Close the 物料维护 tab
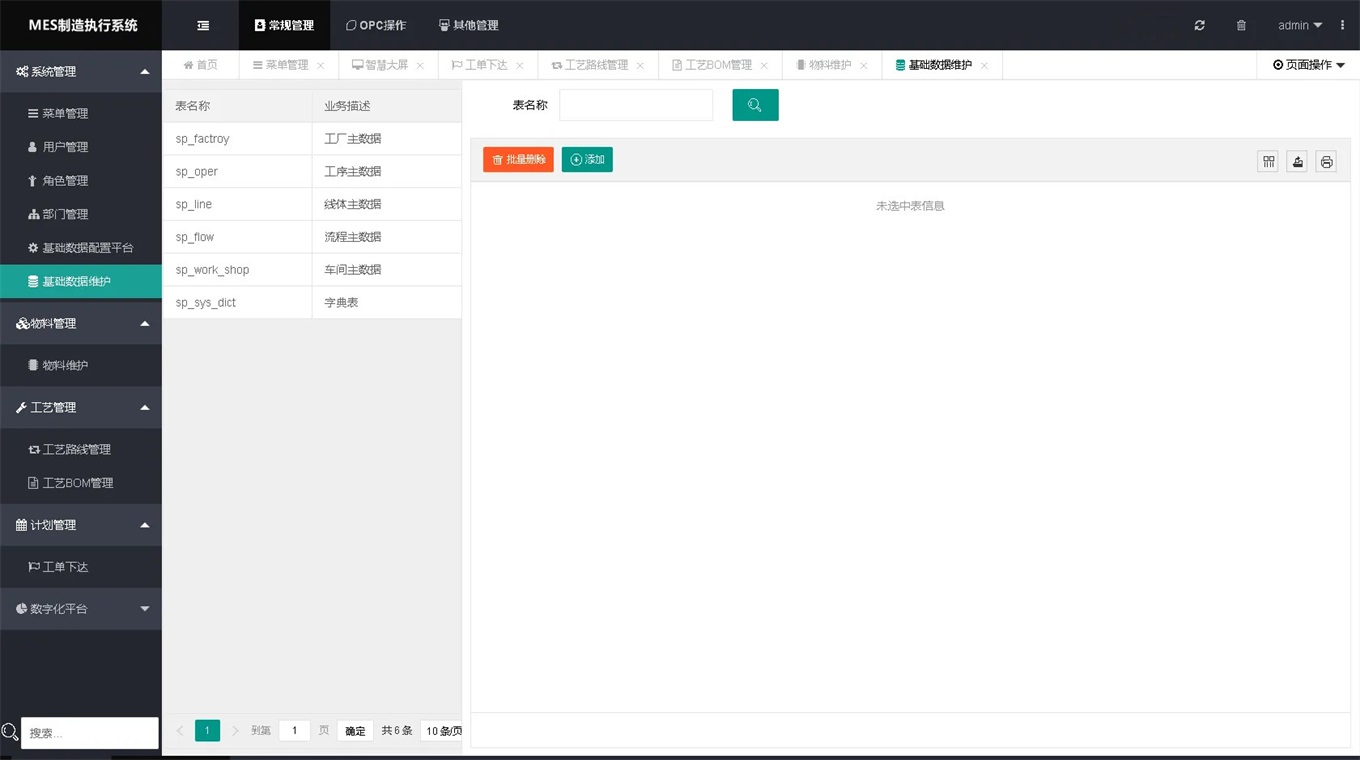 863,66
